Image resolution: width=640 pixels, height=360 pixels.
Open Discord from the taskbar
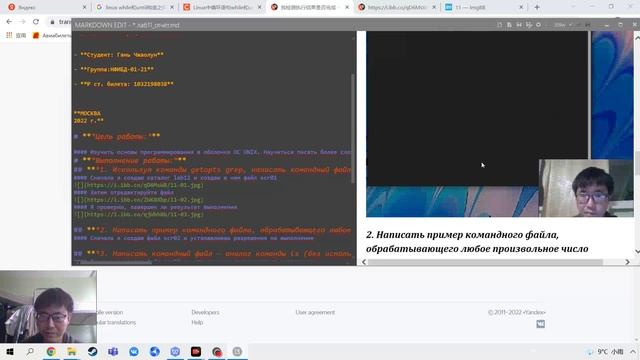click(175, 351)
